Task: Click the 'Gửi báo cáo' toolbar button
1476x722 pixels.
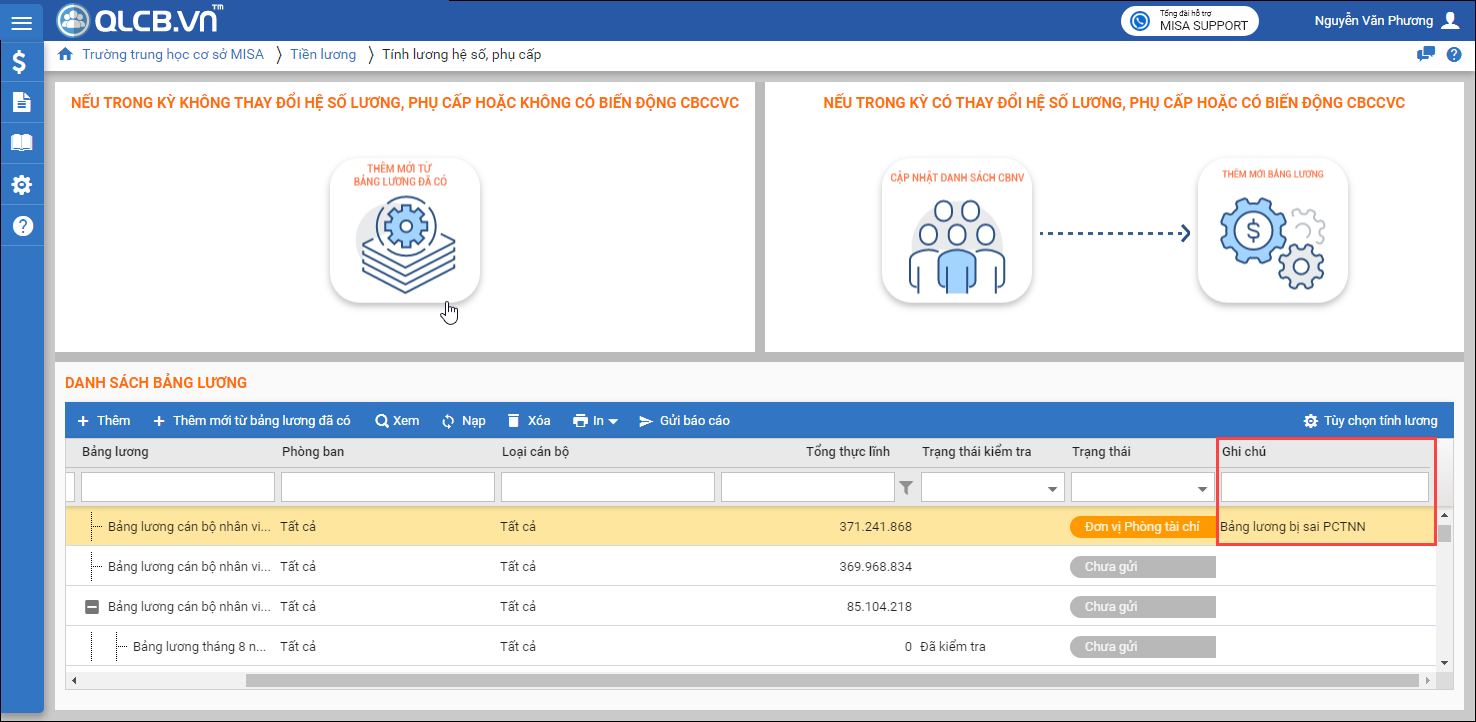Action: (684, 421)
